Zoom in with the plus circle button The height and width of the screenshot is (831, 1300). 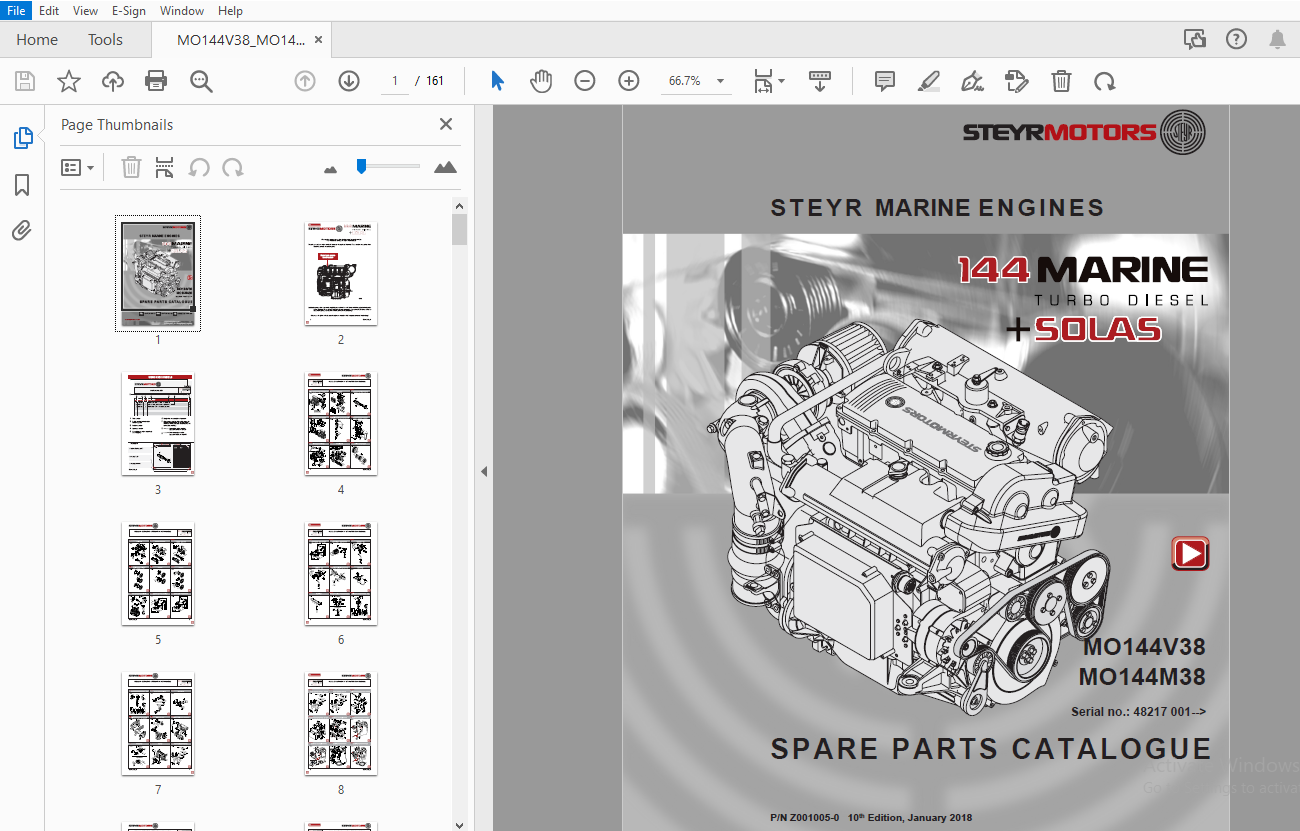coord(629,81)
